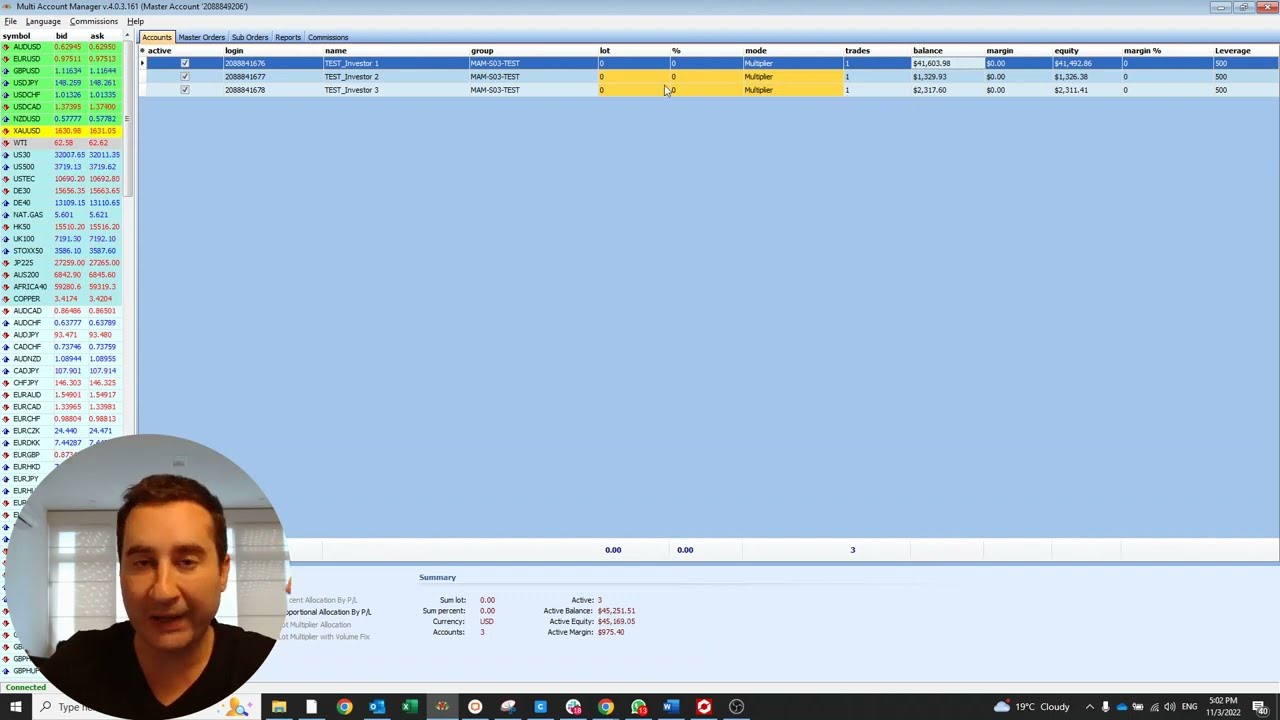
Task: Click the arrow icon beside USDJPY symbol
Action: [6, 83]
